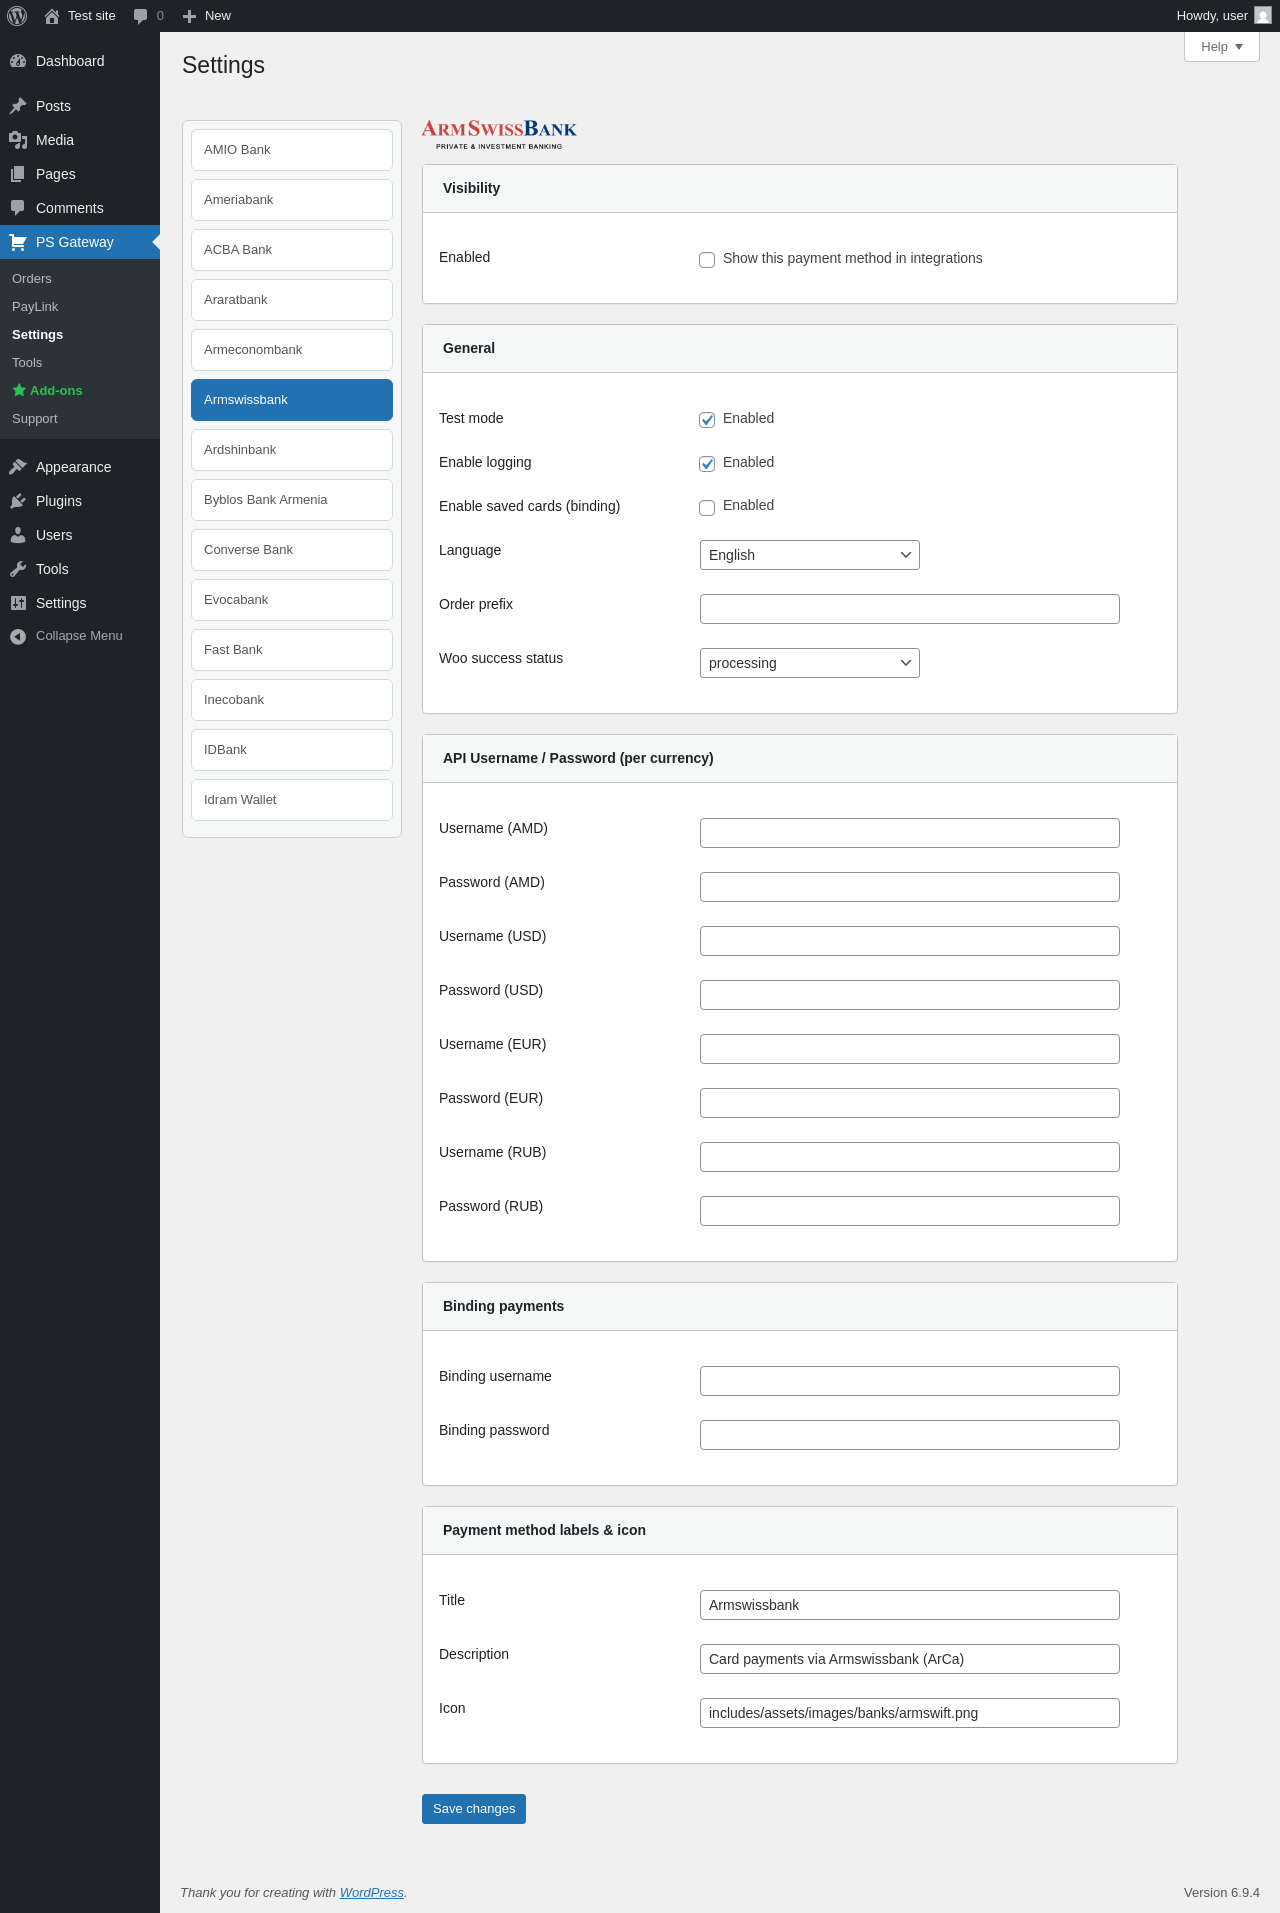Click the Collapse Menu arrow icon
The image size is (1280, 1913).
(x=18, y=636)
